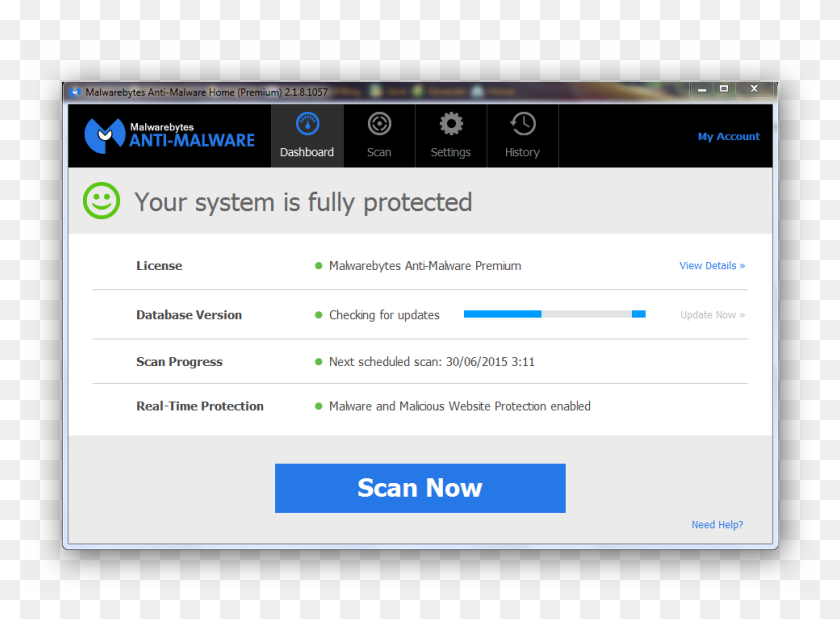The width and height of the screenshot is (840, 619).
Task: Open the Need Help? link
Action: point(717,525)
